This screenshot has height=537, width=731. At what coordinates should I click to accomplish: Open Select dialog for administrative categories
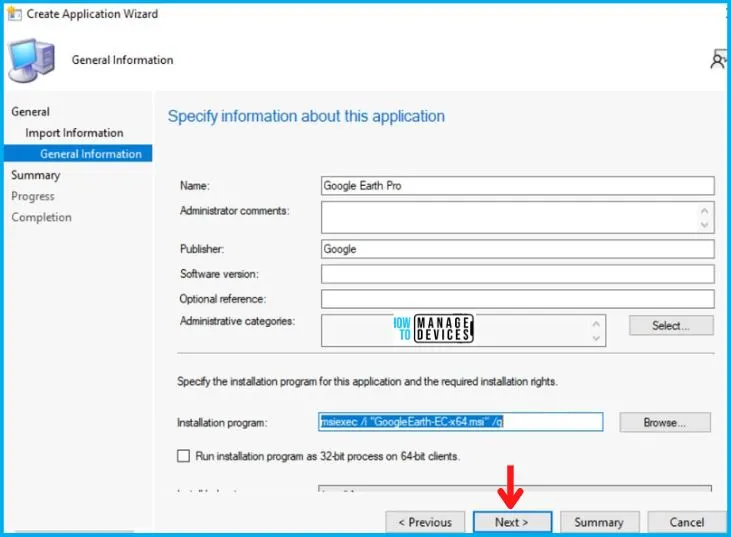pyautogui.click(x=671, y=325)
